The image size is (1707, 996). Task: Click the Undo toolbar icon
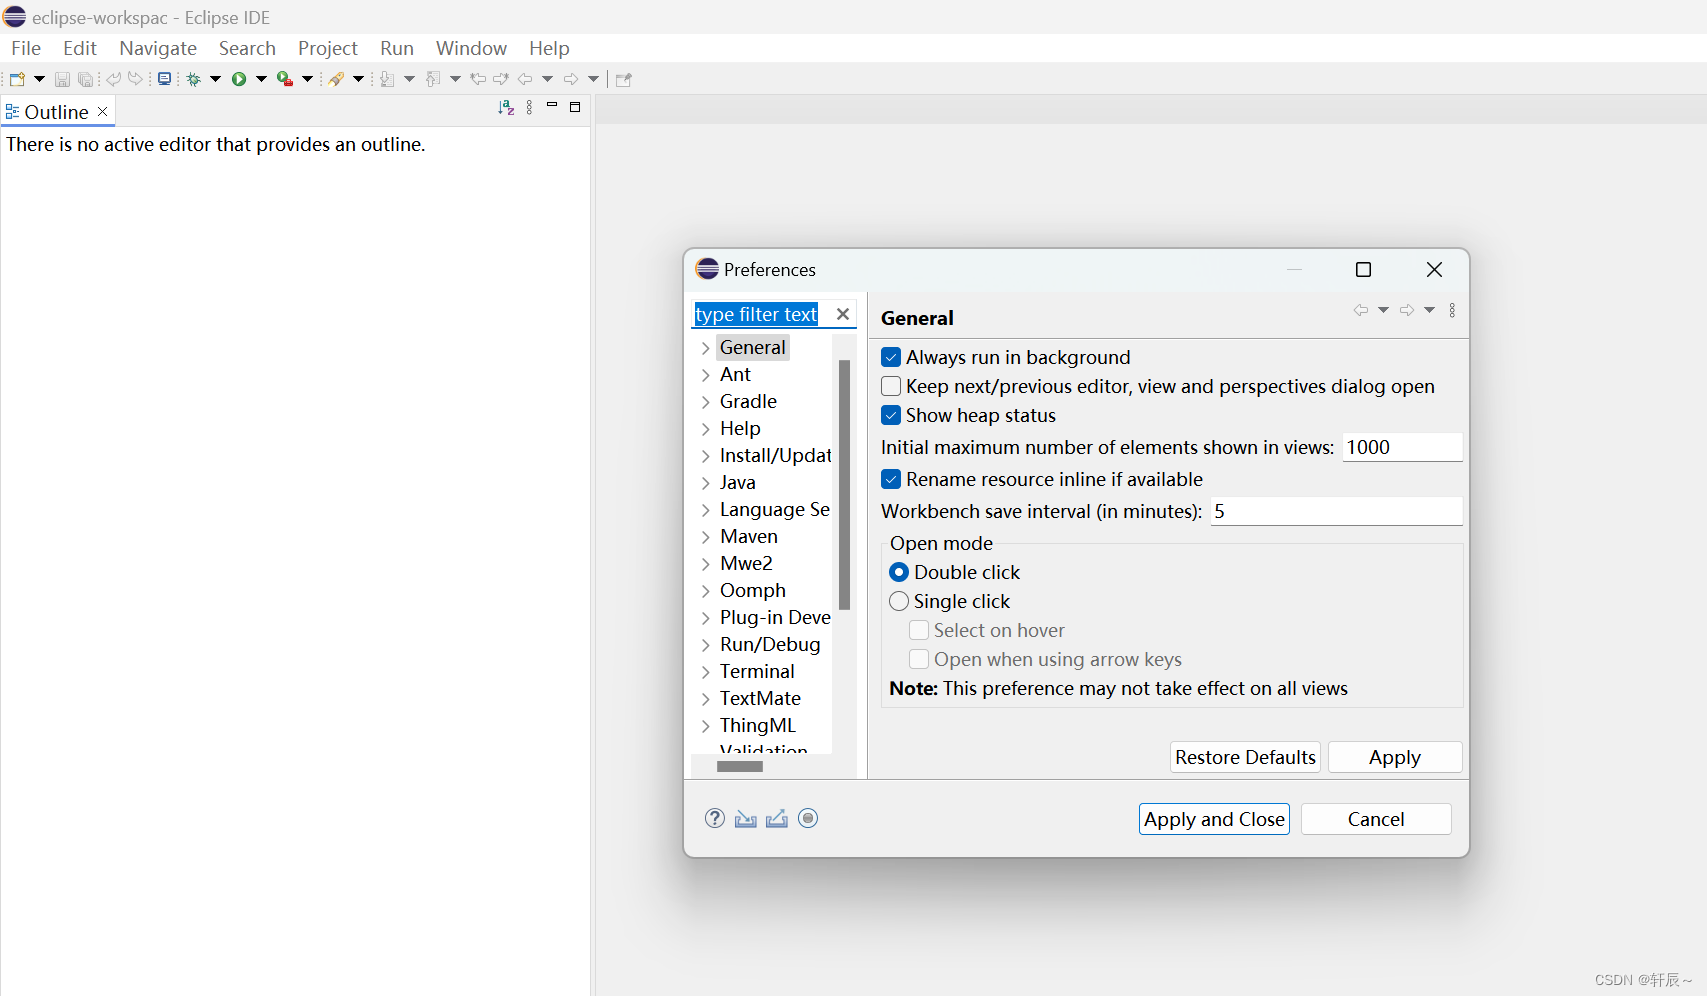[113, 79]
